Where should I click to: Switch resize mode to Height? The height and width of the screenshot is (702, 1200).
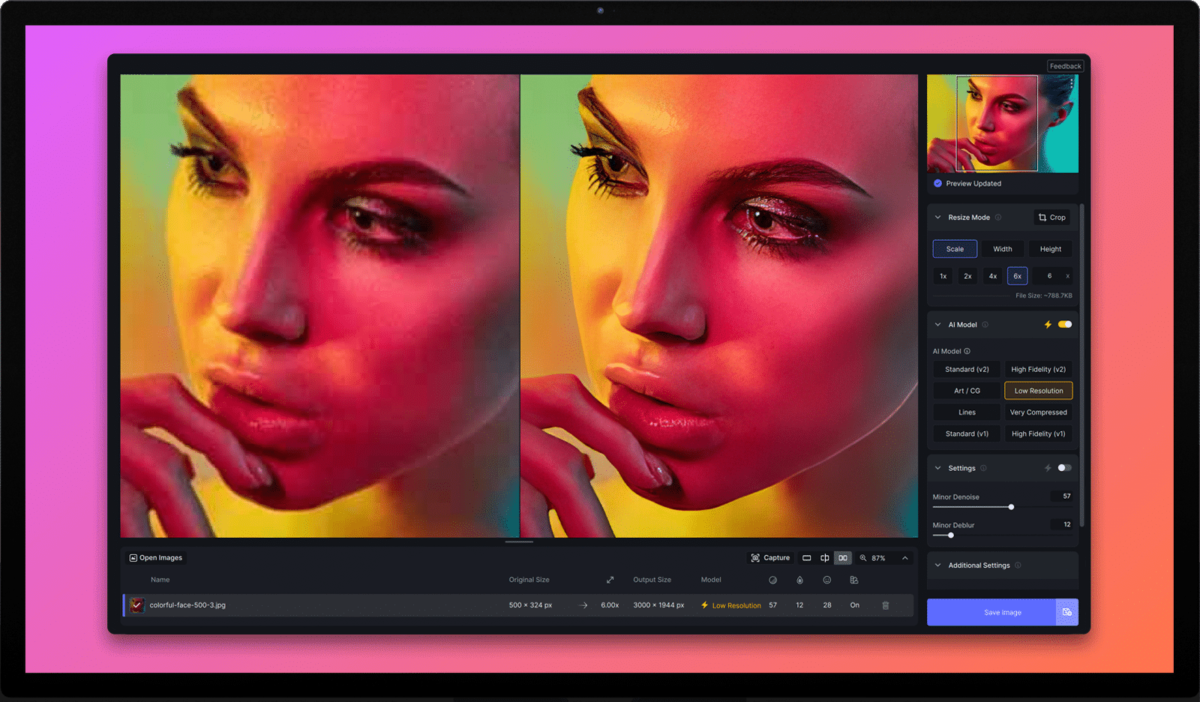click(1051, 249)
